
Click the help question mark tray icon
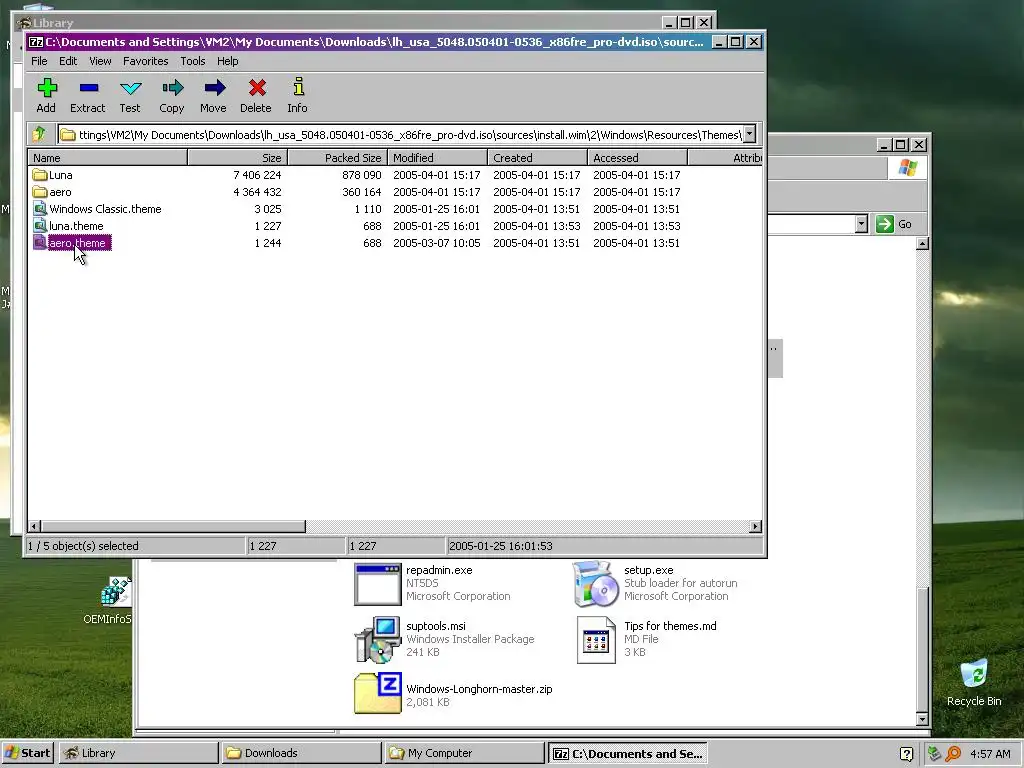click(906, 754)
